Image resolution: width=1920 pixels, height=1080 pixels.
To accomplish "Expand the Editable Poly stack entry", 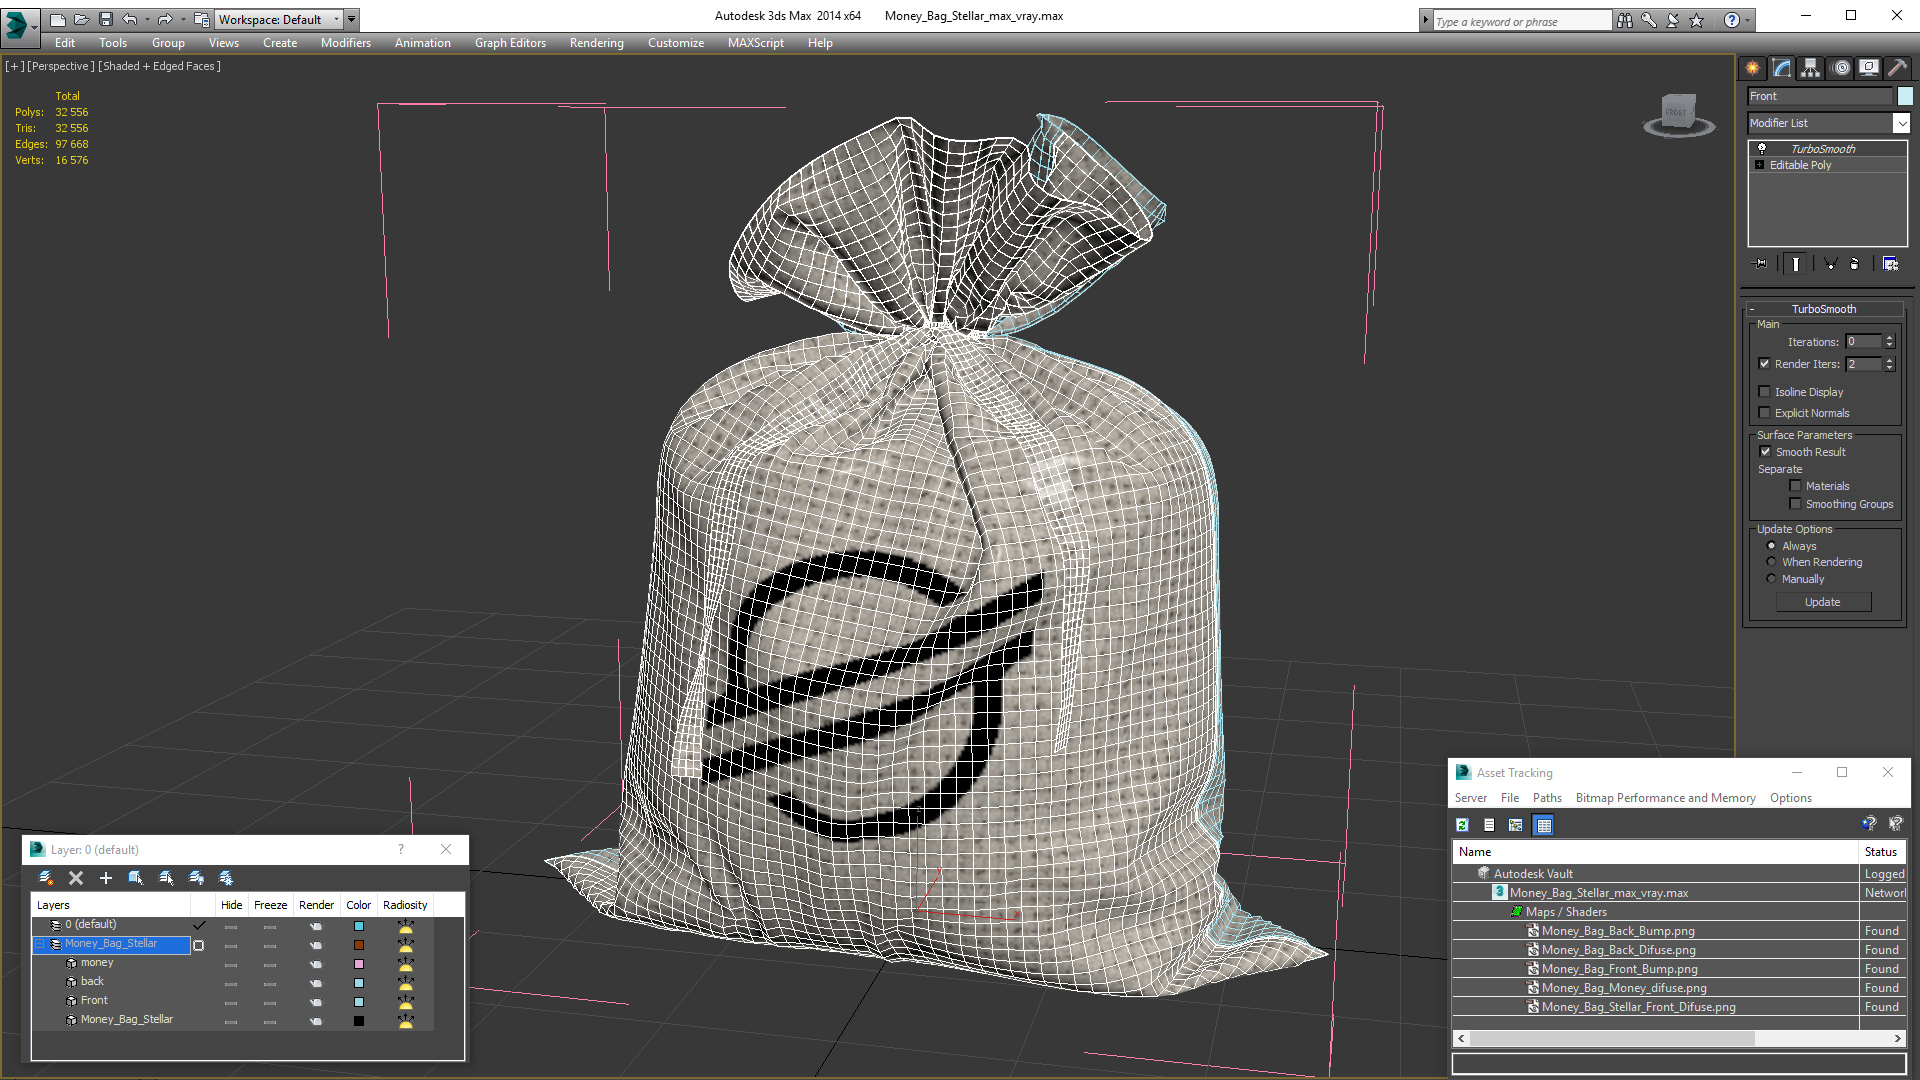I will (x=1759, y=165).
